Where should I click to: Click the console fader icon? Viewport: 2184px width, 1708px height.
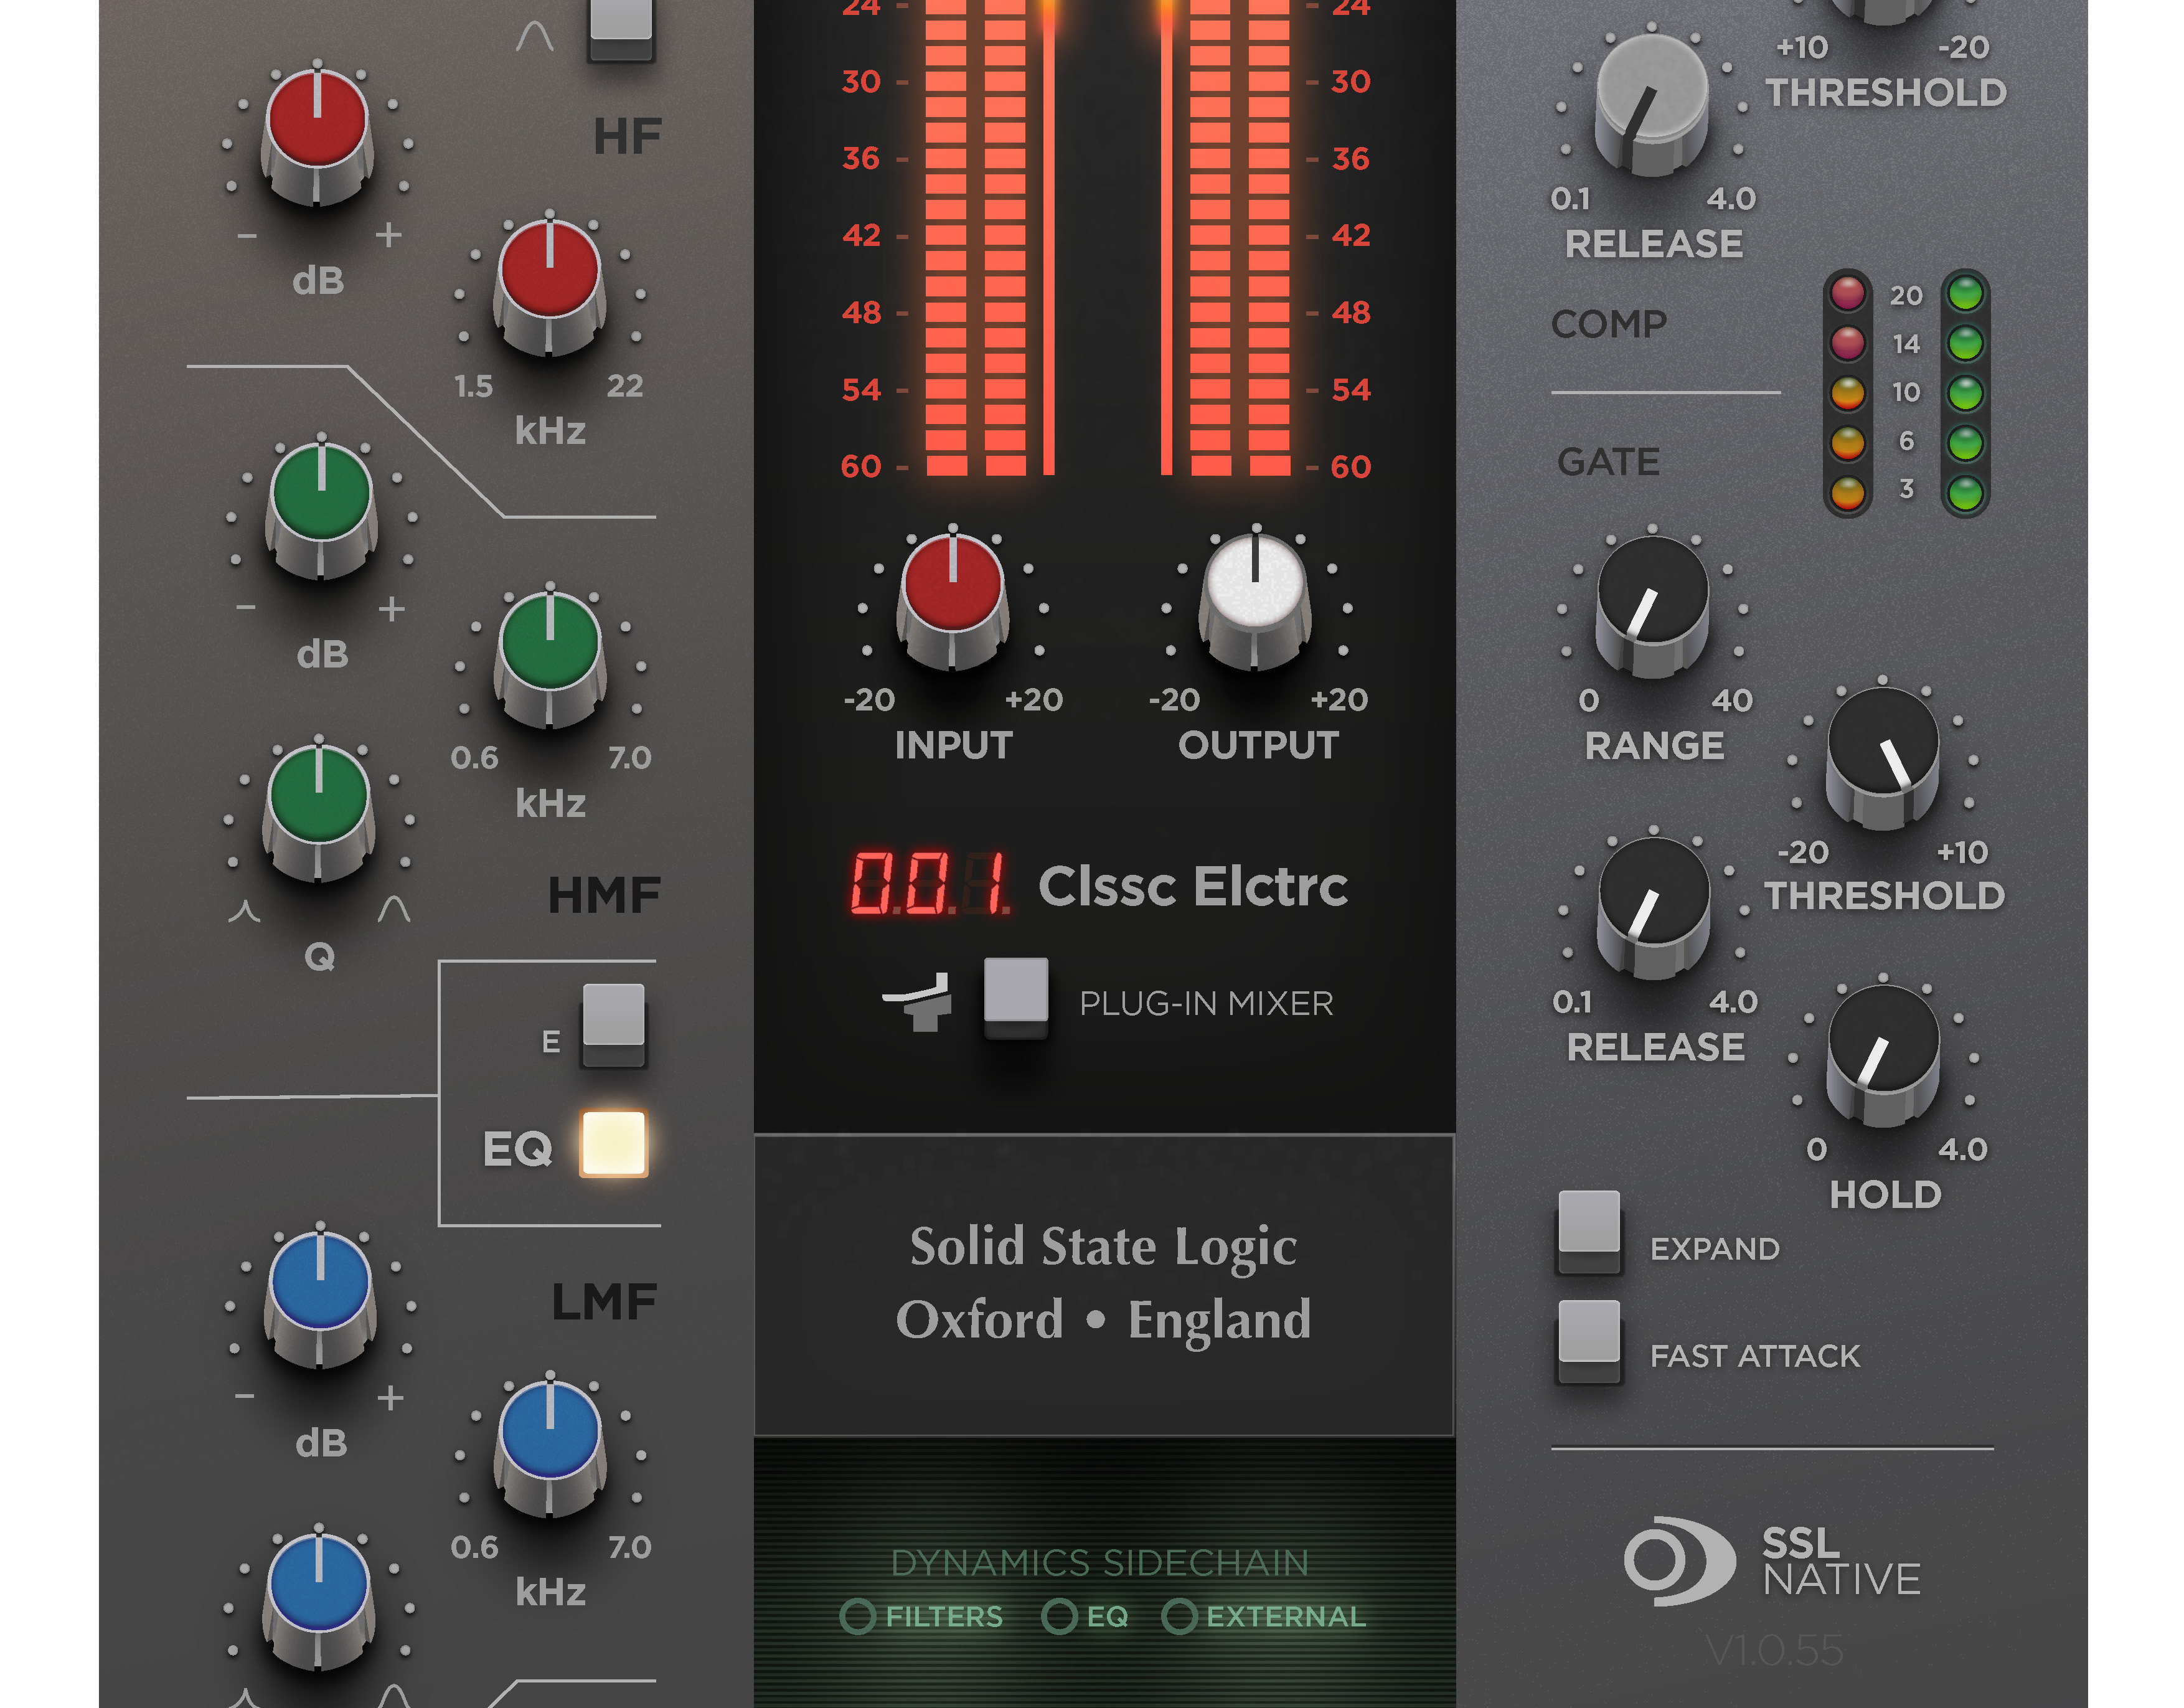[917, 1001]
